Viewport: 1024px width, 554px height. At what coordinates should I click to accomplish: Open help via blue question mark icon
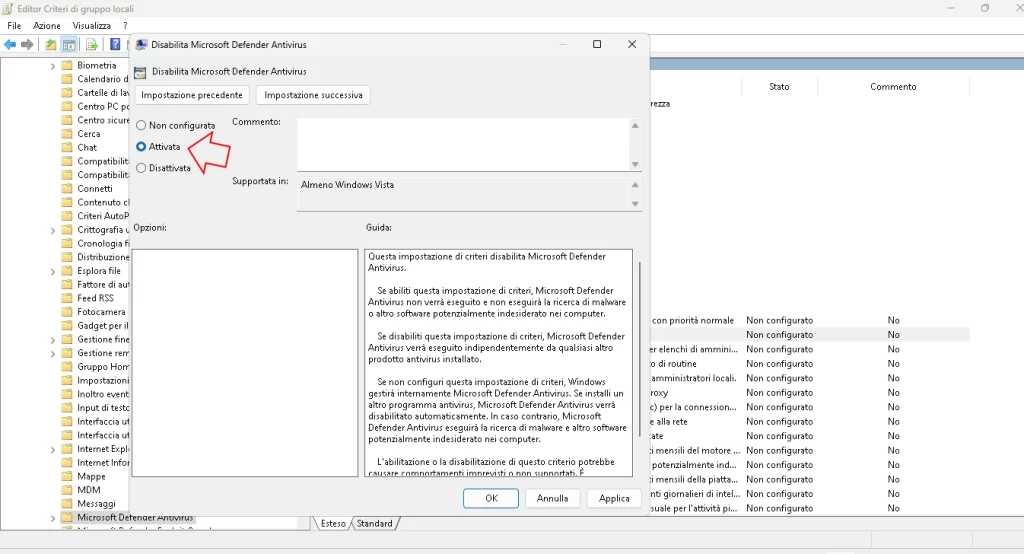pos(114,44)
